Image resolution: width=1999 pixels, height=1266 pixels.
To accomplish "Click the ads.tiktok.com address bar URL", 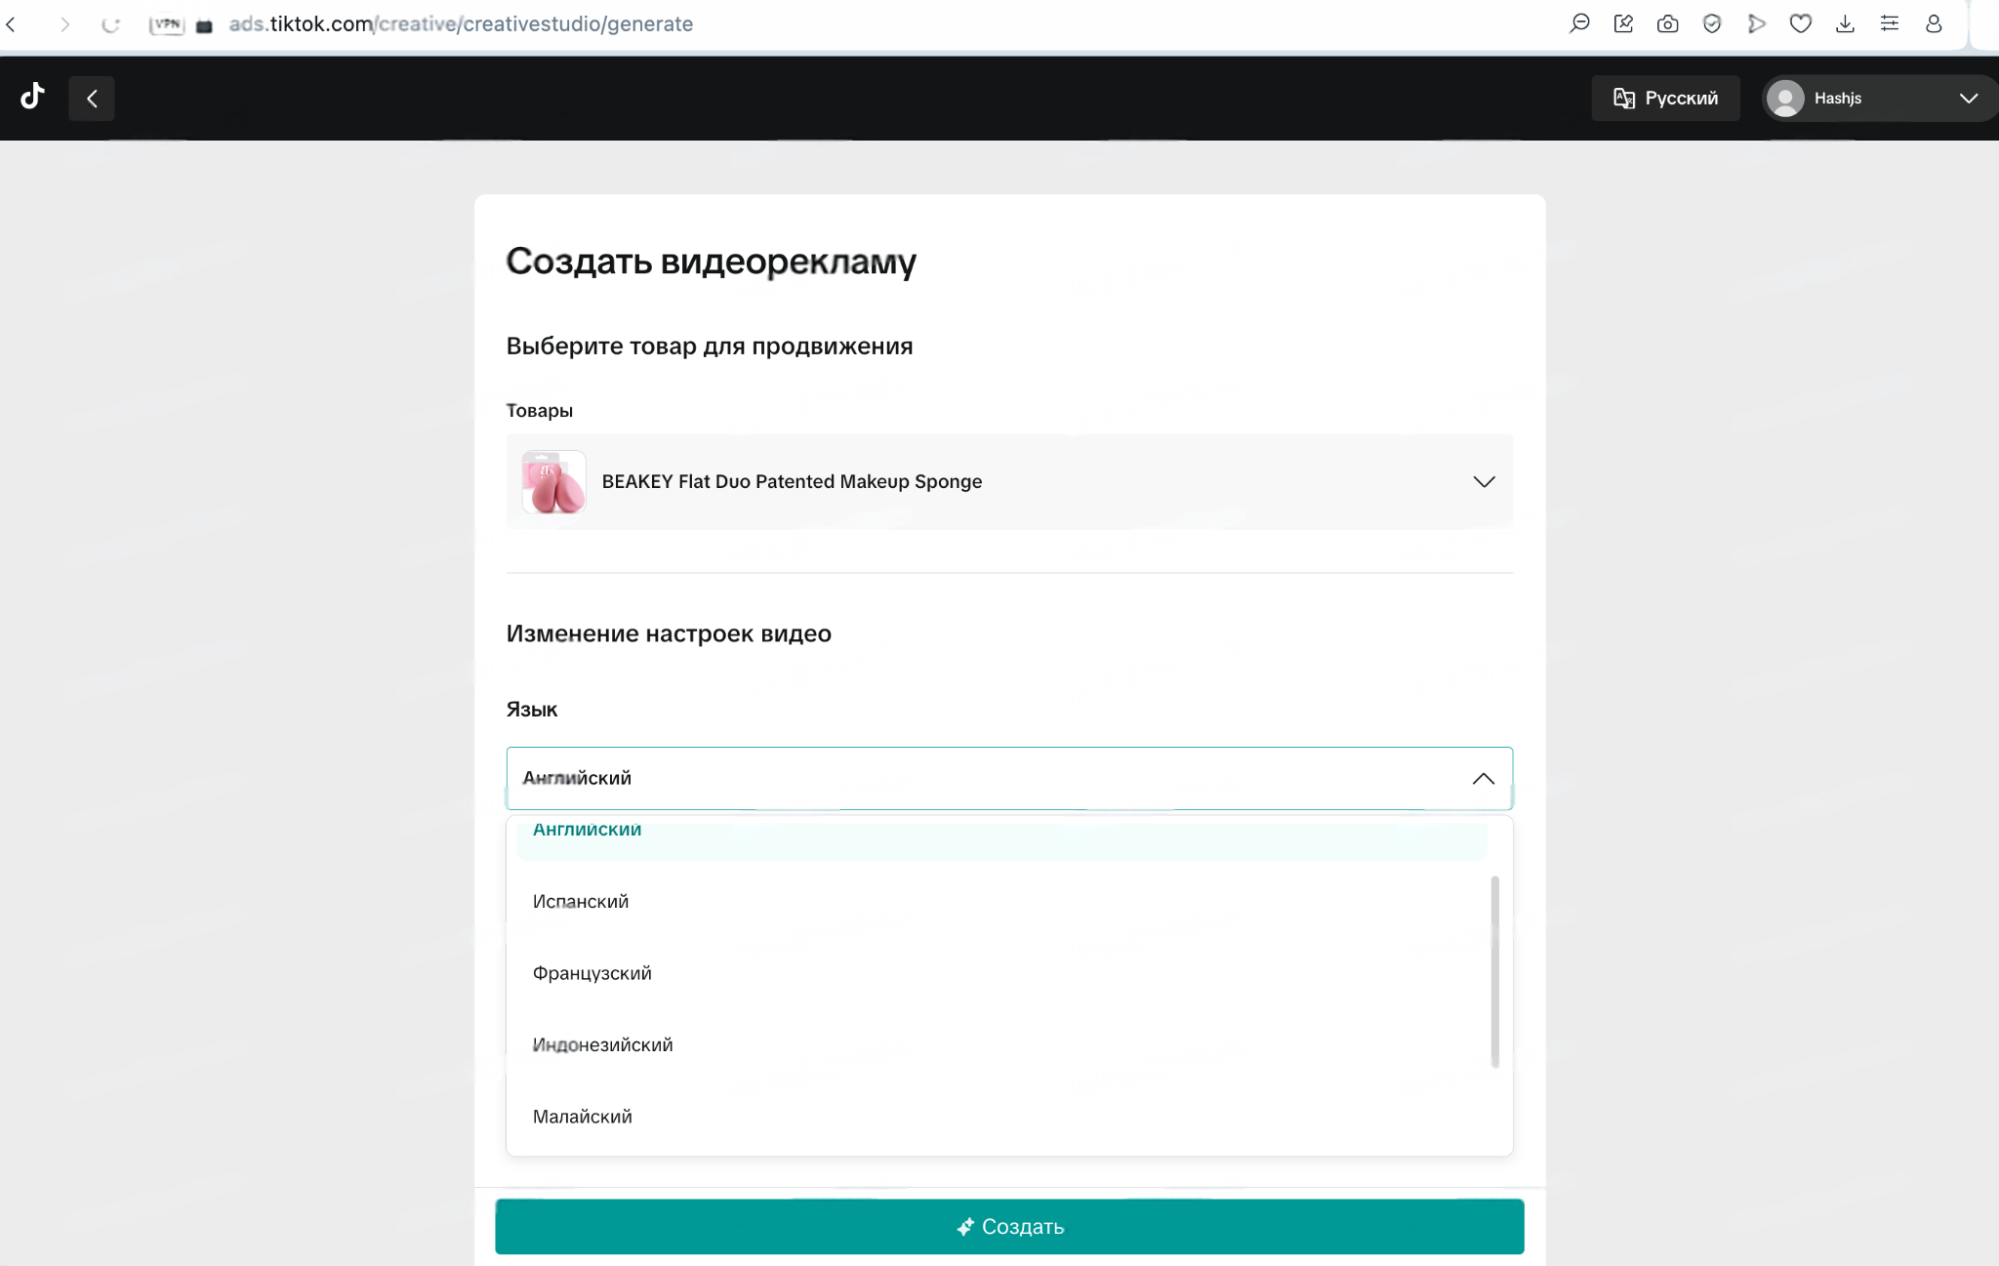I will tap(461, 24).
